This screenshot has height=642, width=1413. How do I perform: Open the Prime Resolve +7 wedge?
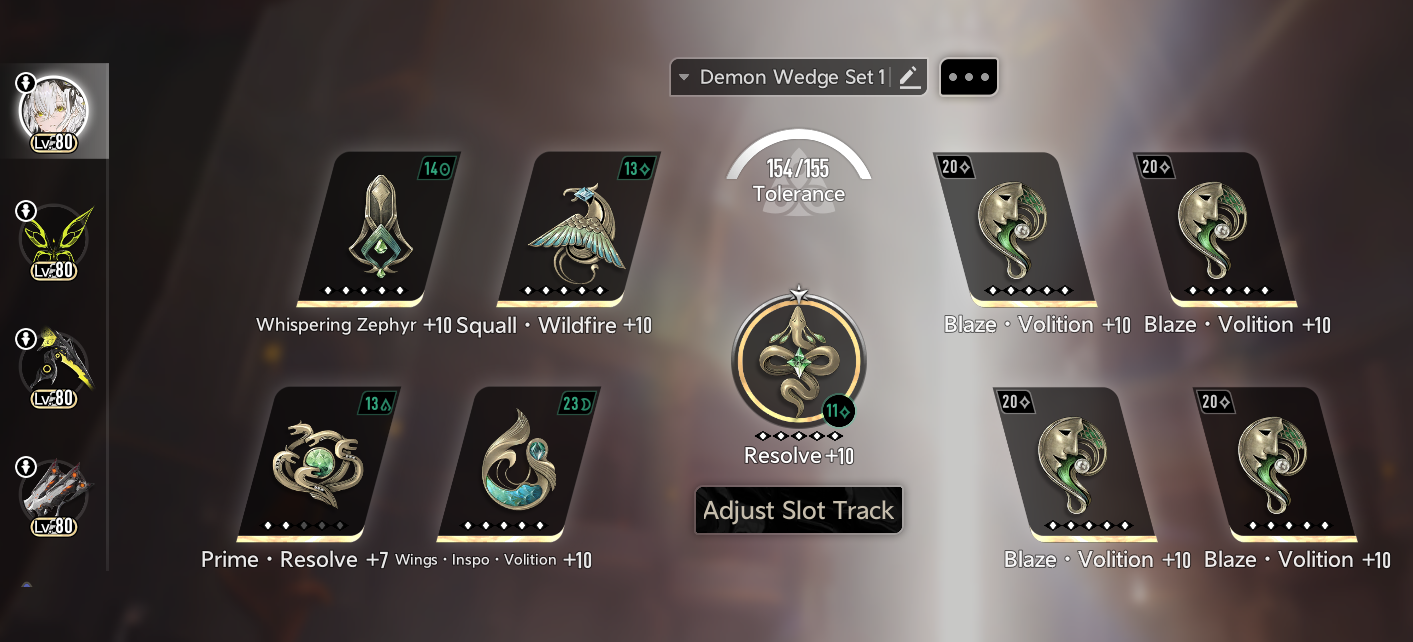pos(319,464)
